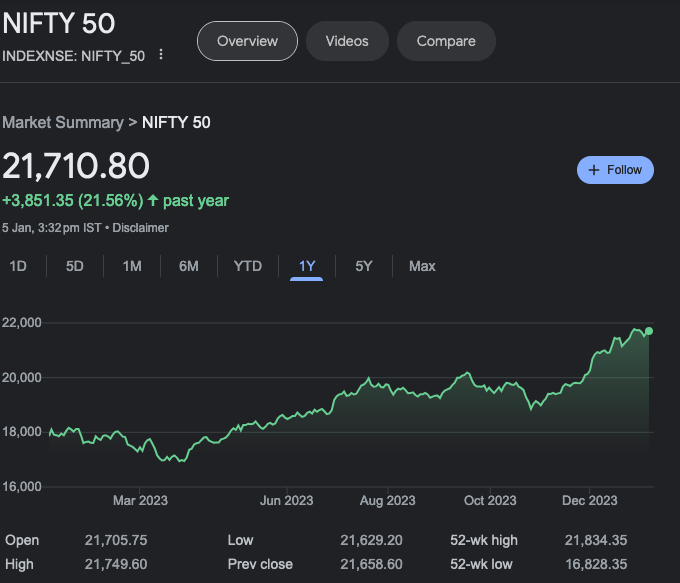Click the Follow button
This screenshot has height=583, width=680.
click(x=615, y=170)
